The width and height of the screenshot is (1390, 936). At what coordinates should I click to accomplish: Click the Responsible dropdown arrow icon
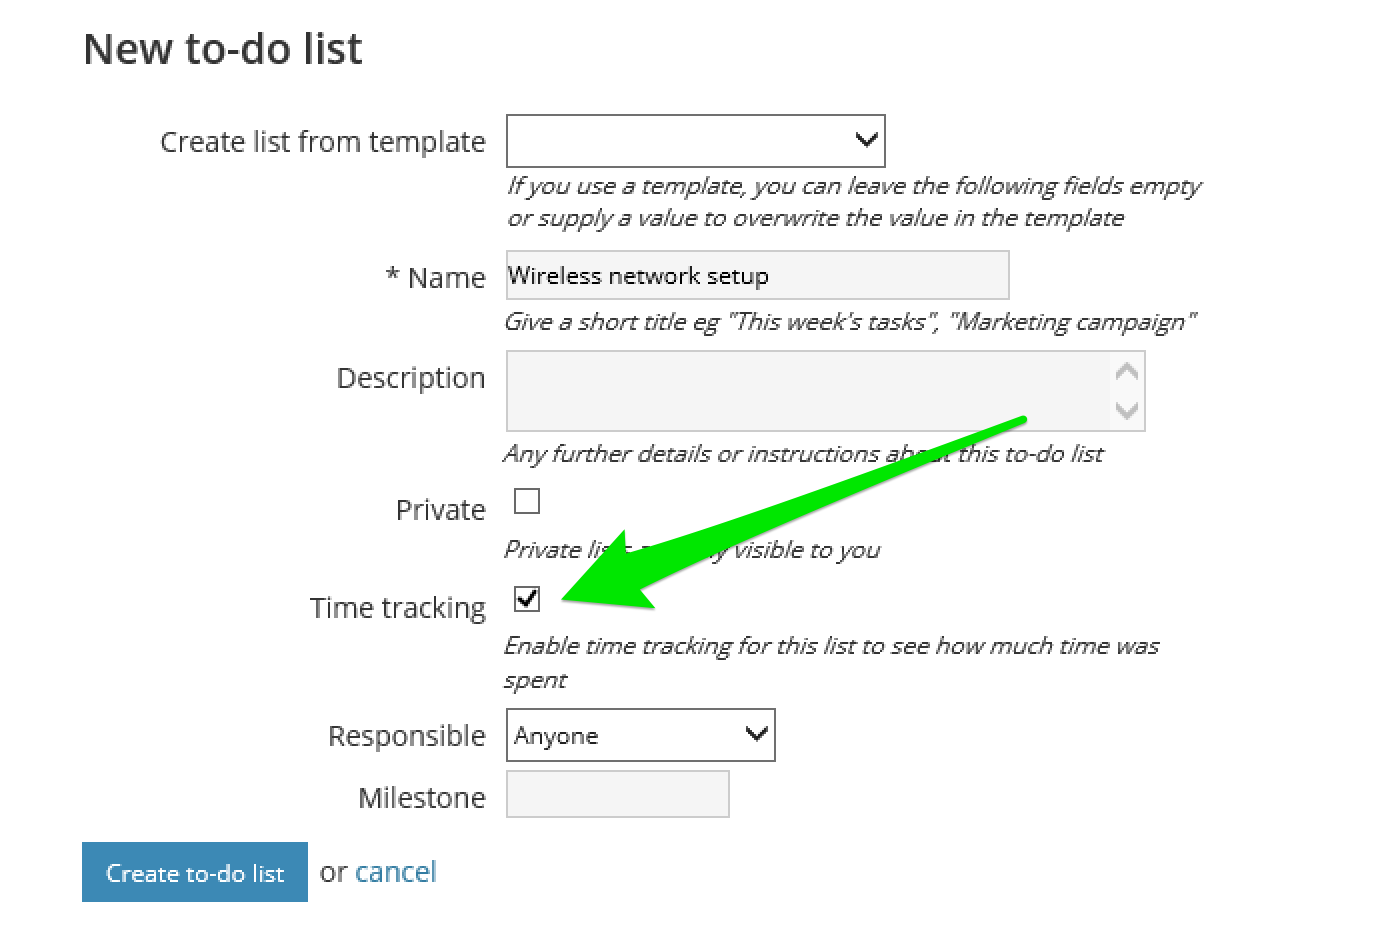[756, 735]
